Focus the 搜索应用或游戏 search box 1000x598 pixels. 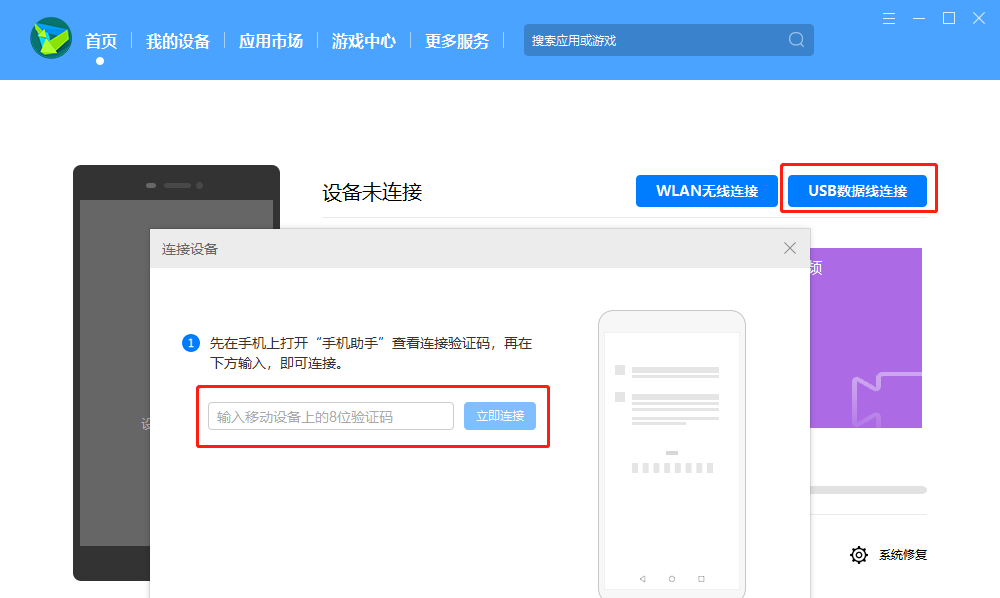tap(655, 40)
